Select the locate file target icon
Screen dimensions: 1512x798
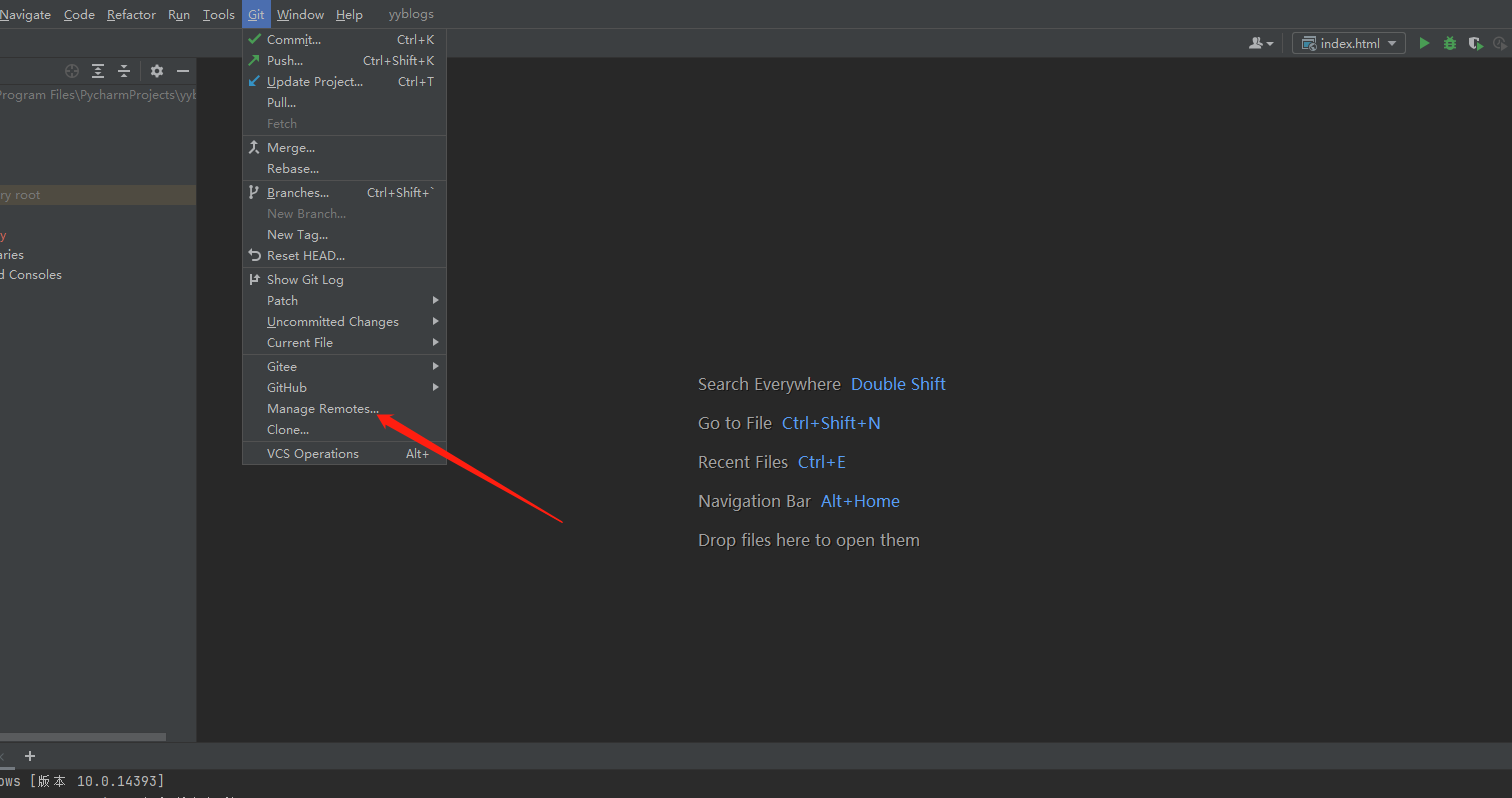pos(71,70)
